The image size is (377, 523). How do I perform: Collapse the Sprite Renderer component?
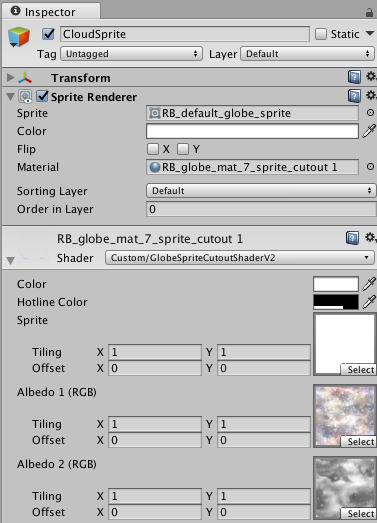click(x=11, y=97)
